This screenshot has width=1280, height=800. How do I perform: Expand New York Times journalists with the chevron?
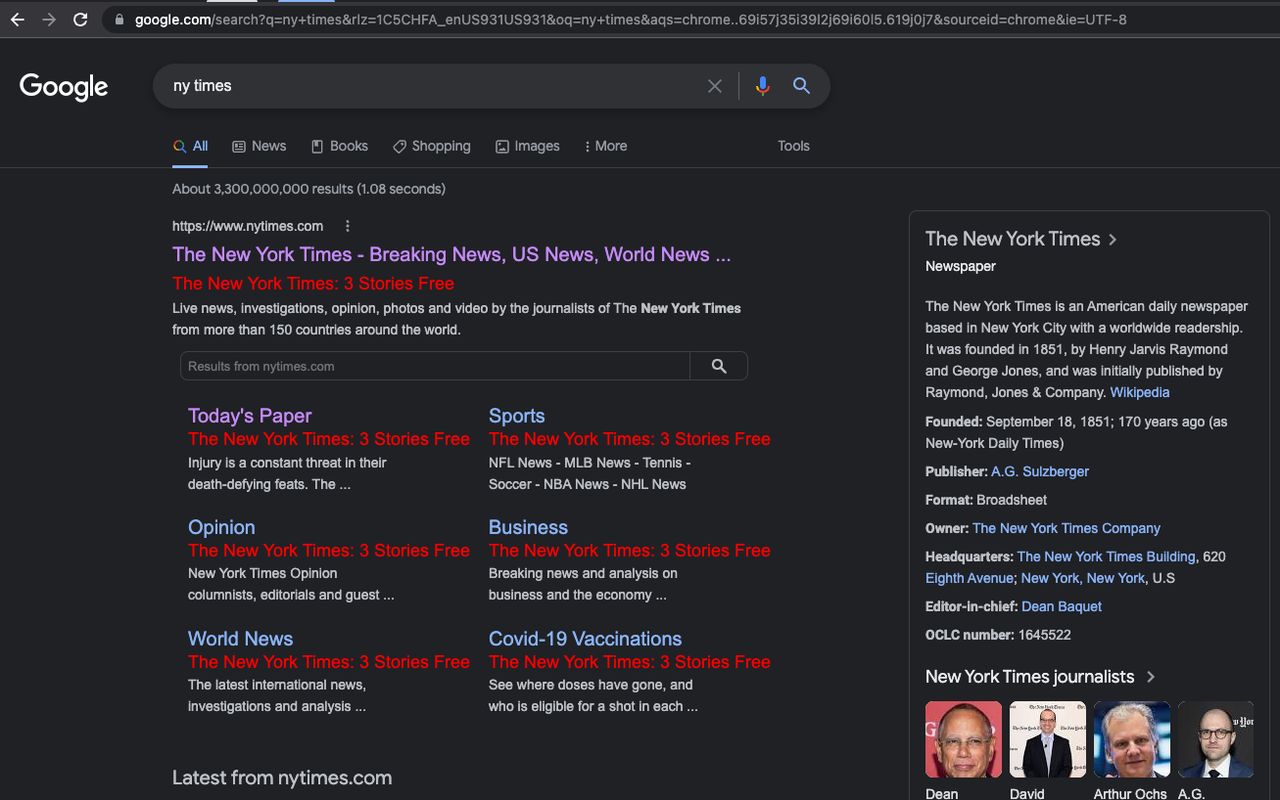(x=1150, y=677)
